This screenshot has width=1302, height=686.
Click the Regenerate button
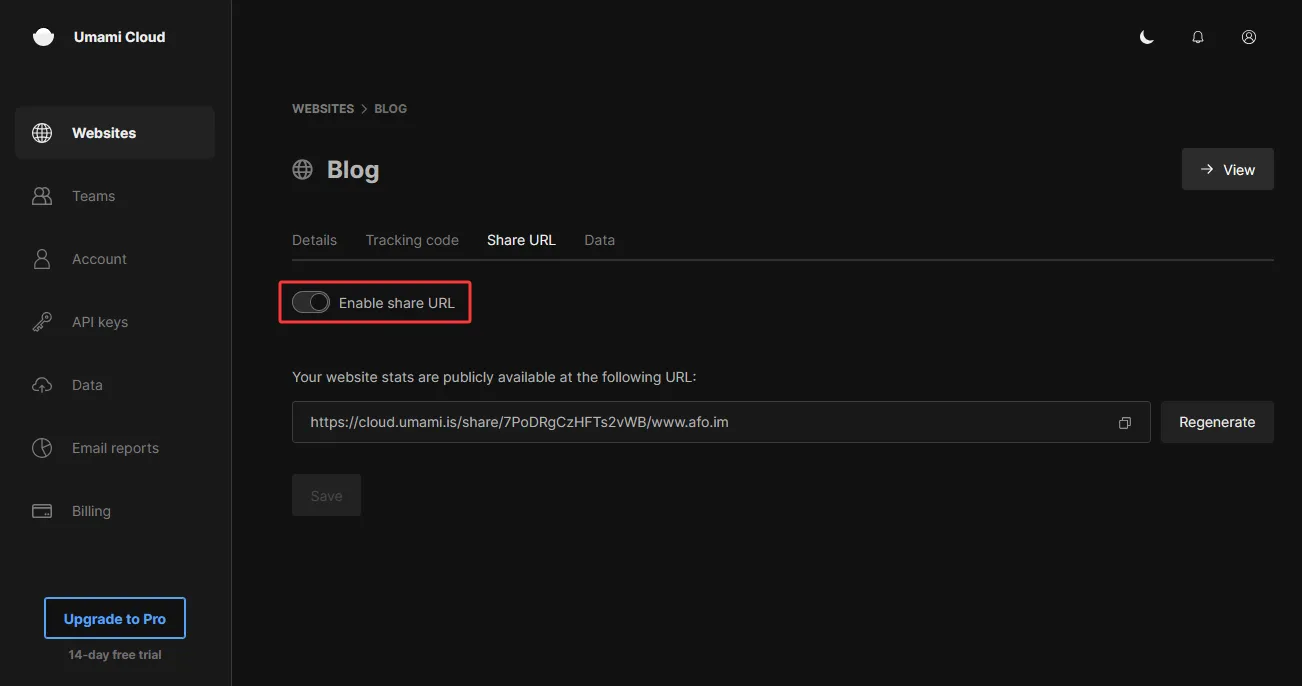coord(1216,422)
